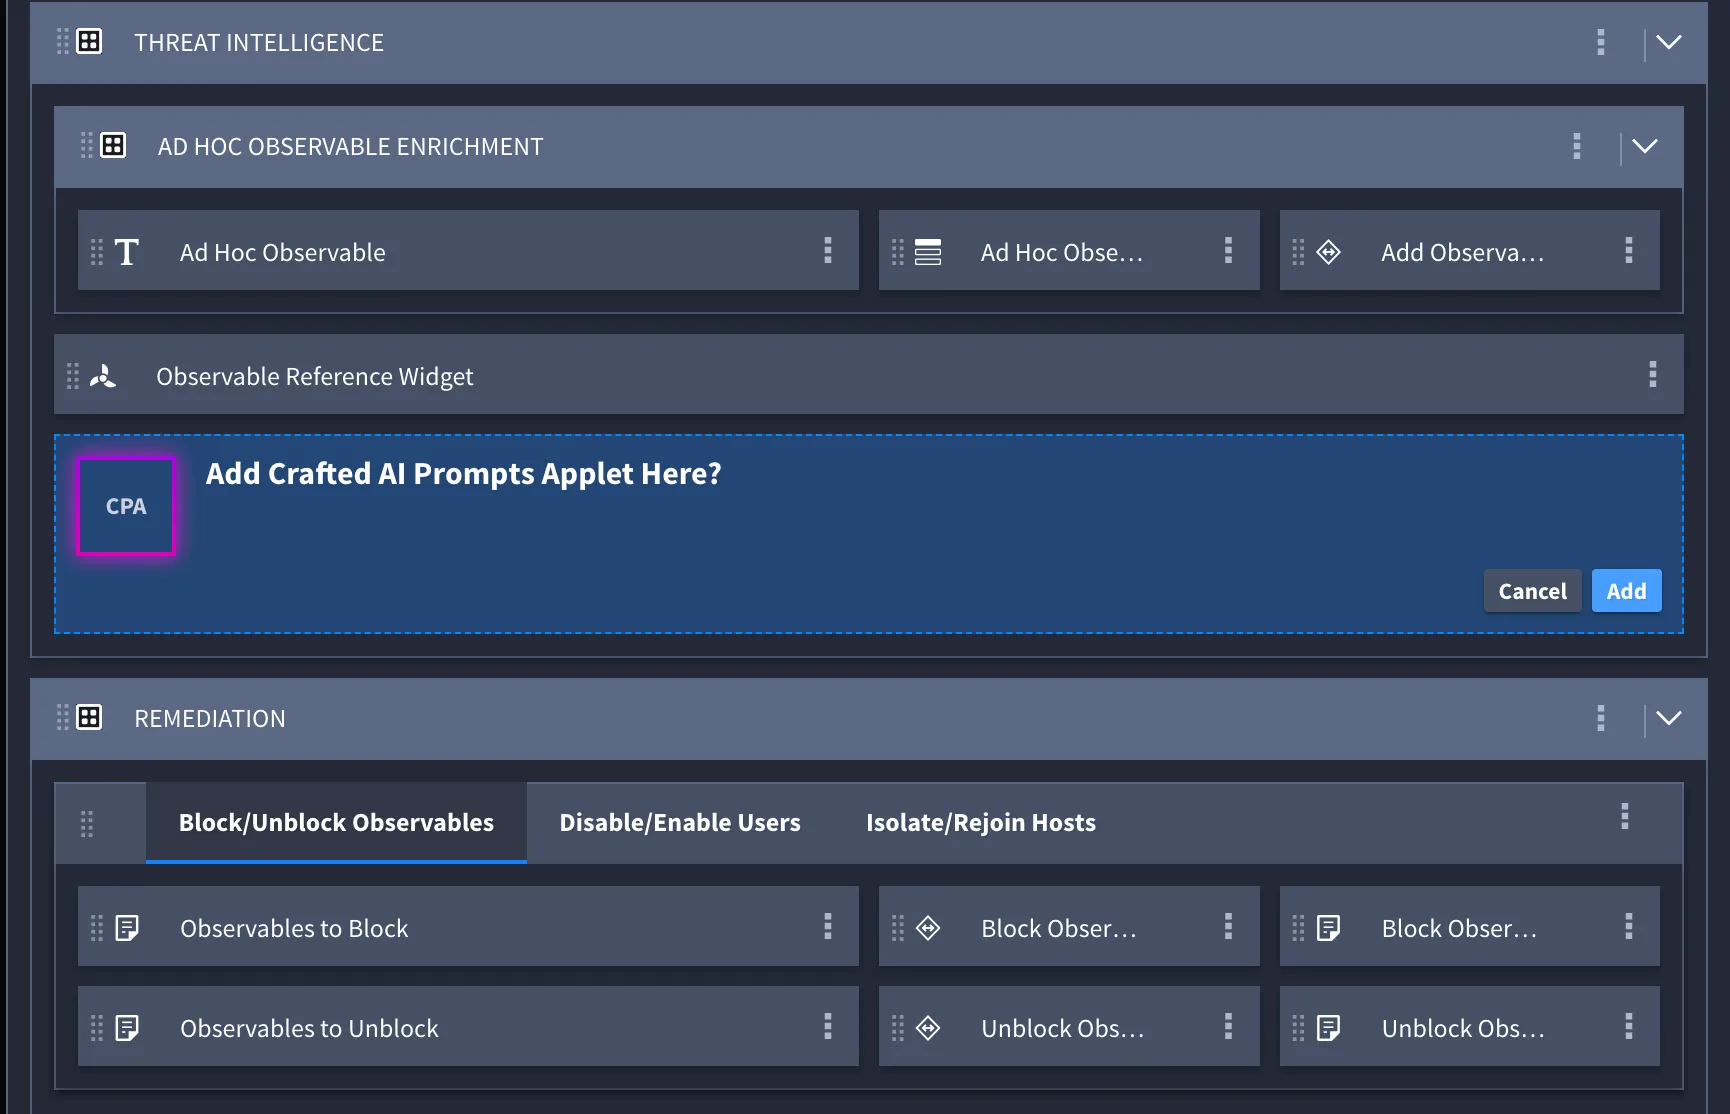This screenshot has height=1114, width=1730.
Task: Select Block/Unblock Observables tab
Action: click(x=336, y=822)
